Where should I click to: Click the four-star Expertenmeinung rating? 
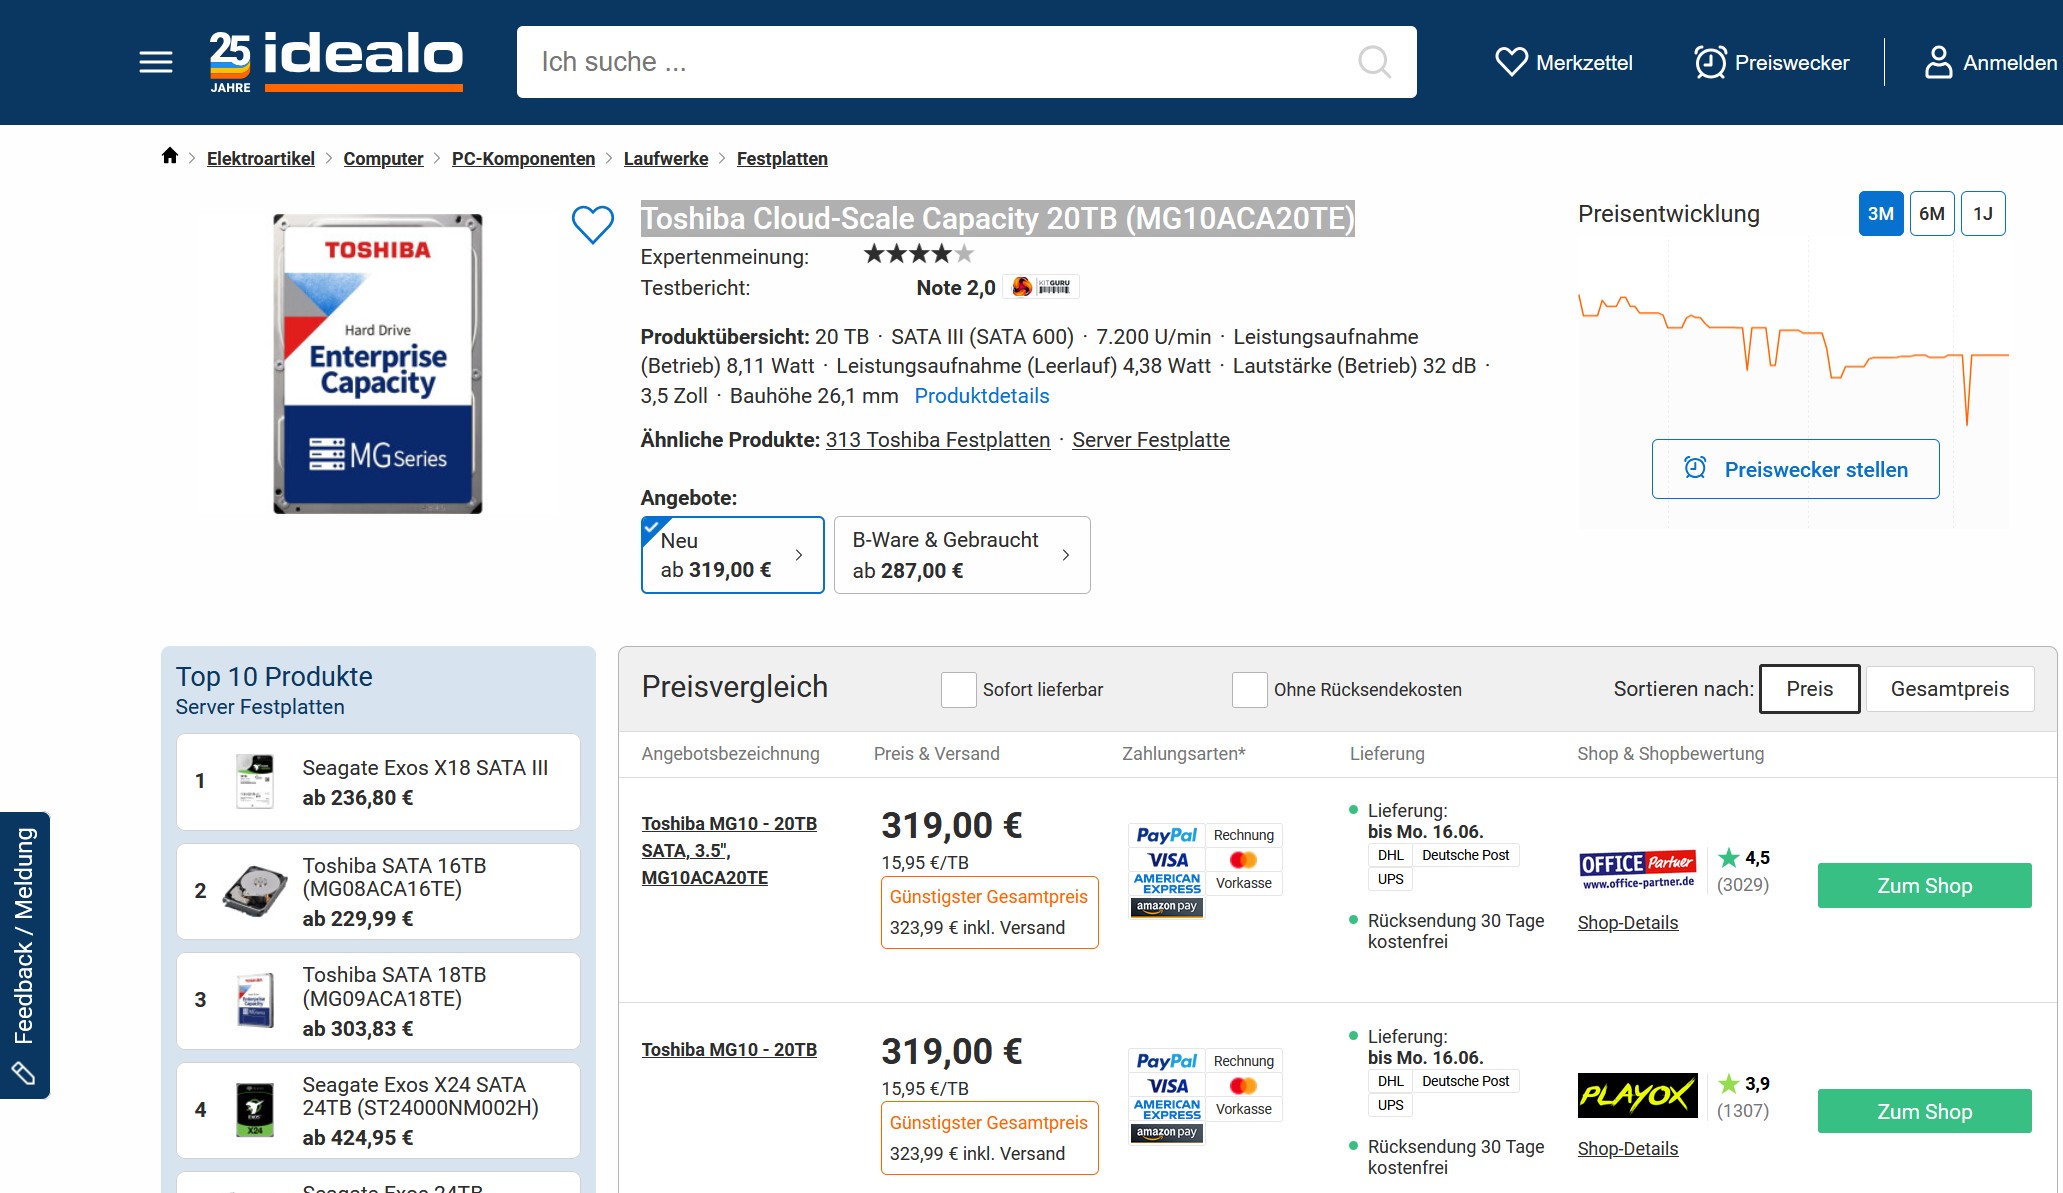918,254
